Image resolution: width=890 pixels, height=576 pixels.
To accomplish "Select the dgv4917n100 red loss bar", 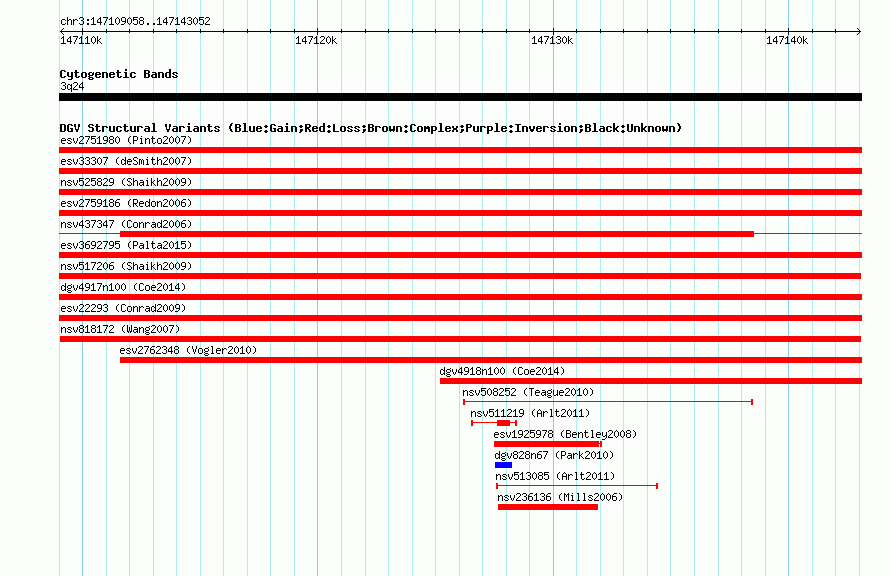I will tap(460, 297).
